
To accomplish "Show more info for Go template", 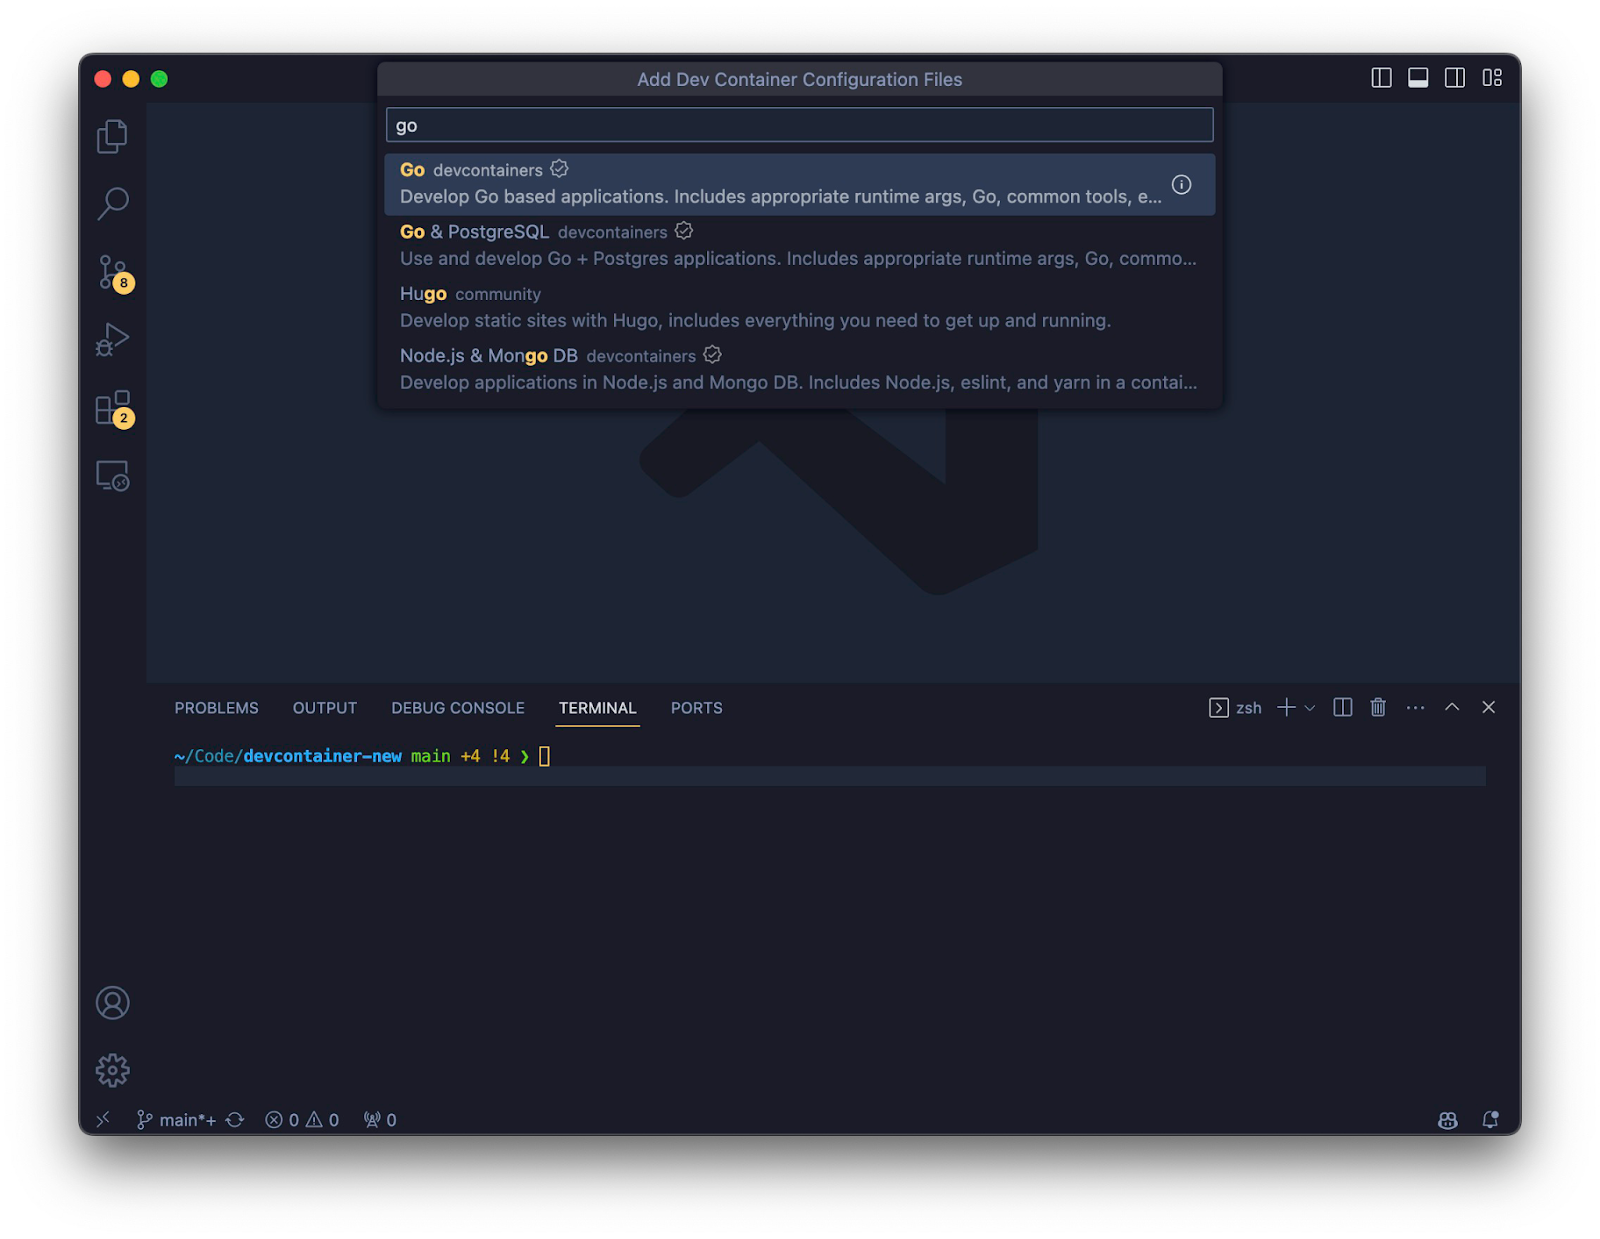I will [1181, 184].
